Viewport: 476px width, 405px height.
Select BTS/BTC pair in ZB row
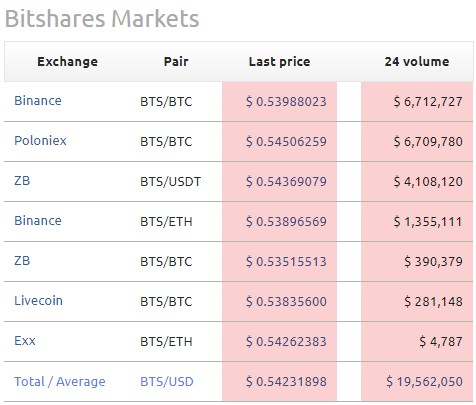(x=166, y=262)
